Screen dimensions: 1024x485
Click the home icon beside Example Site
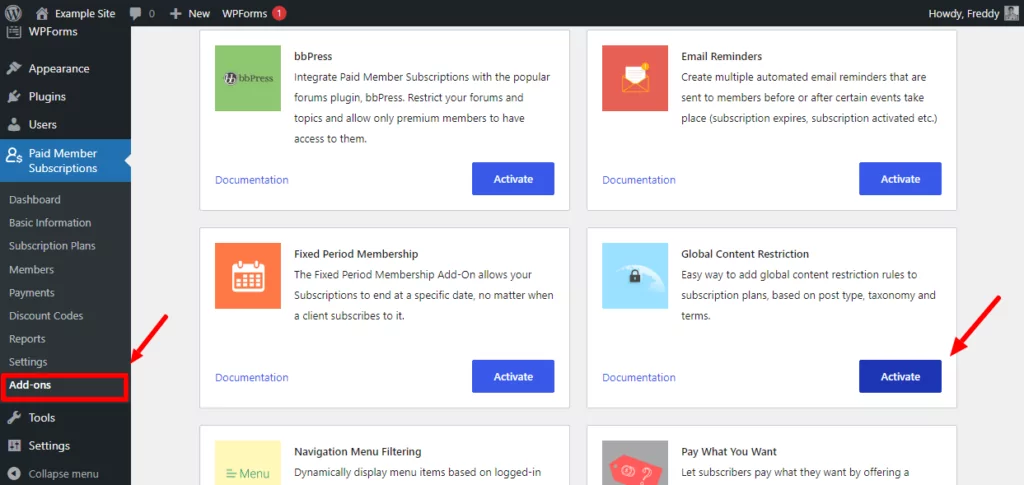(x=42, y=13)
